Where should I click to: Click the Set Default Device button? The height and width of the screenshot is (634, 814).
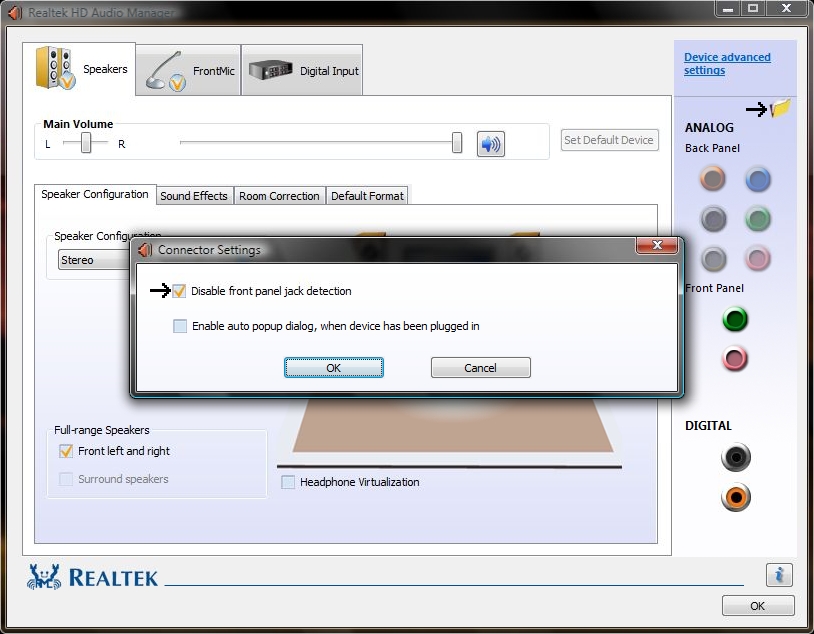pyautogui.click(x=609, y=140)
